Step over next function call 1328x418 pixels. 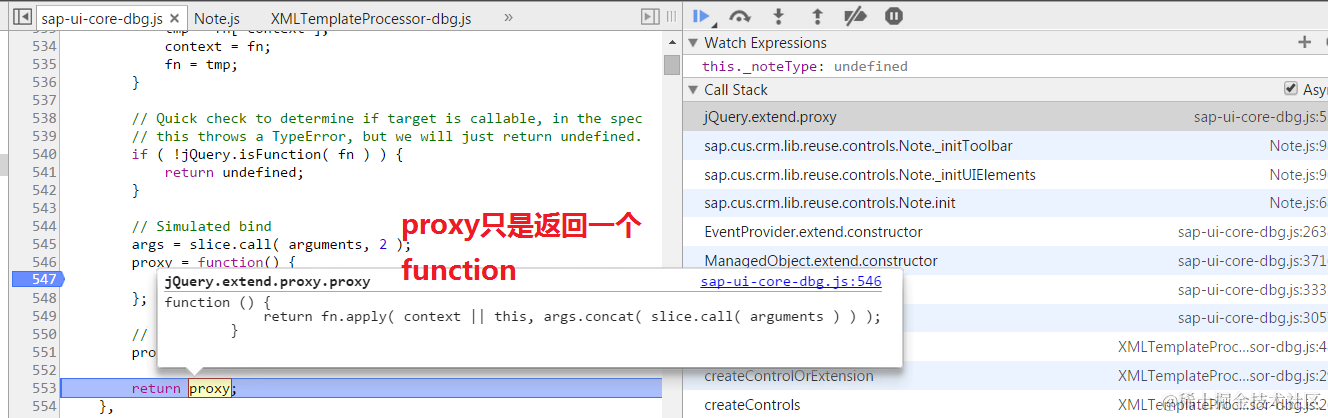(x=740, y=16)
